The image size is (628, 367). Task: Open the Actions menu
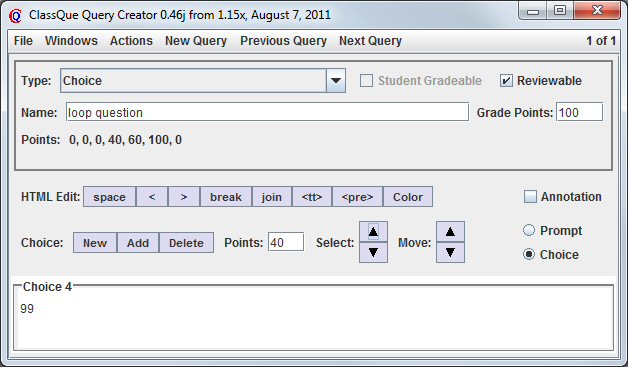coord(131,40)
